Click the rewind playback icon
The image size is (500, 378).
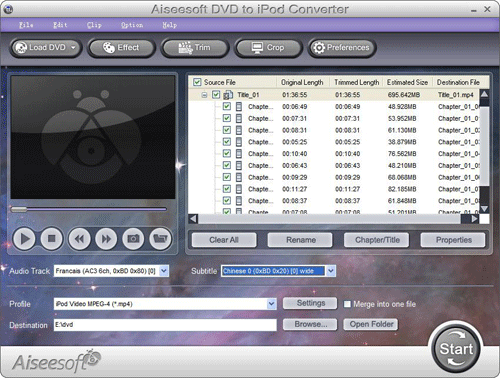tap(79, 239)
